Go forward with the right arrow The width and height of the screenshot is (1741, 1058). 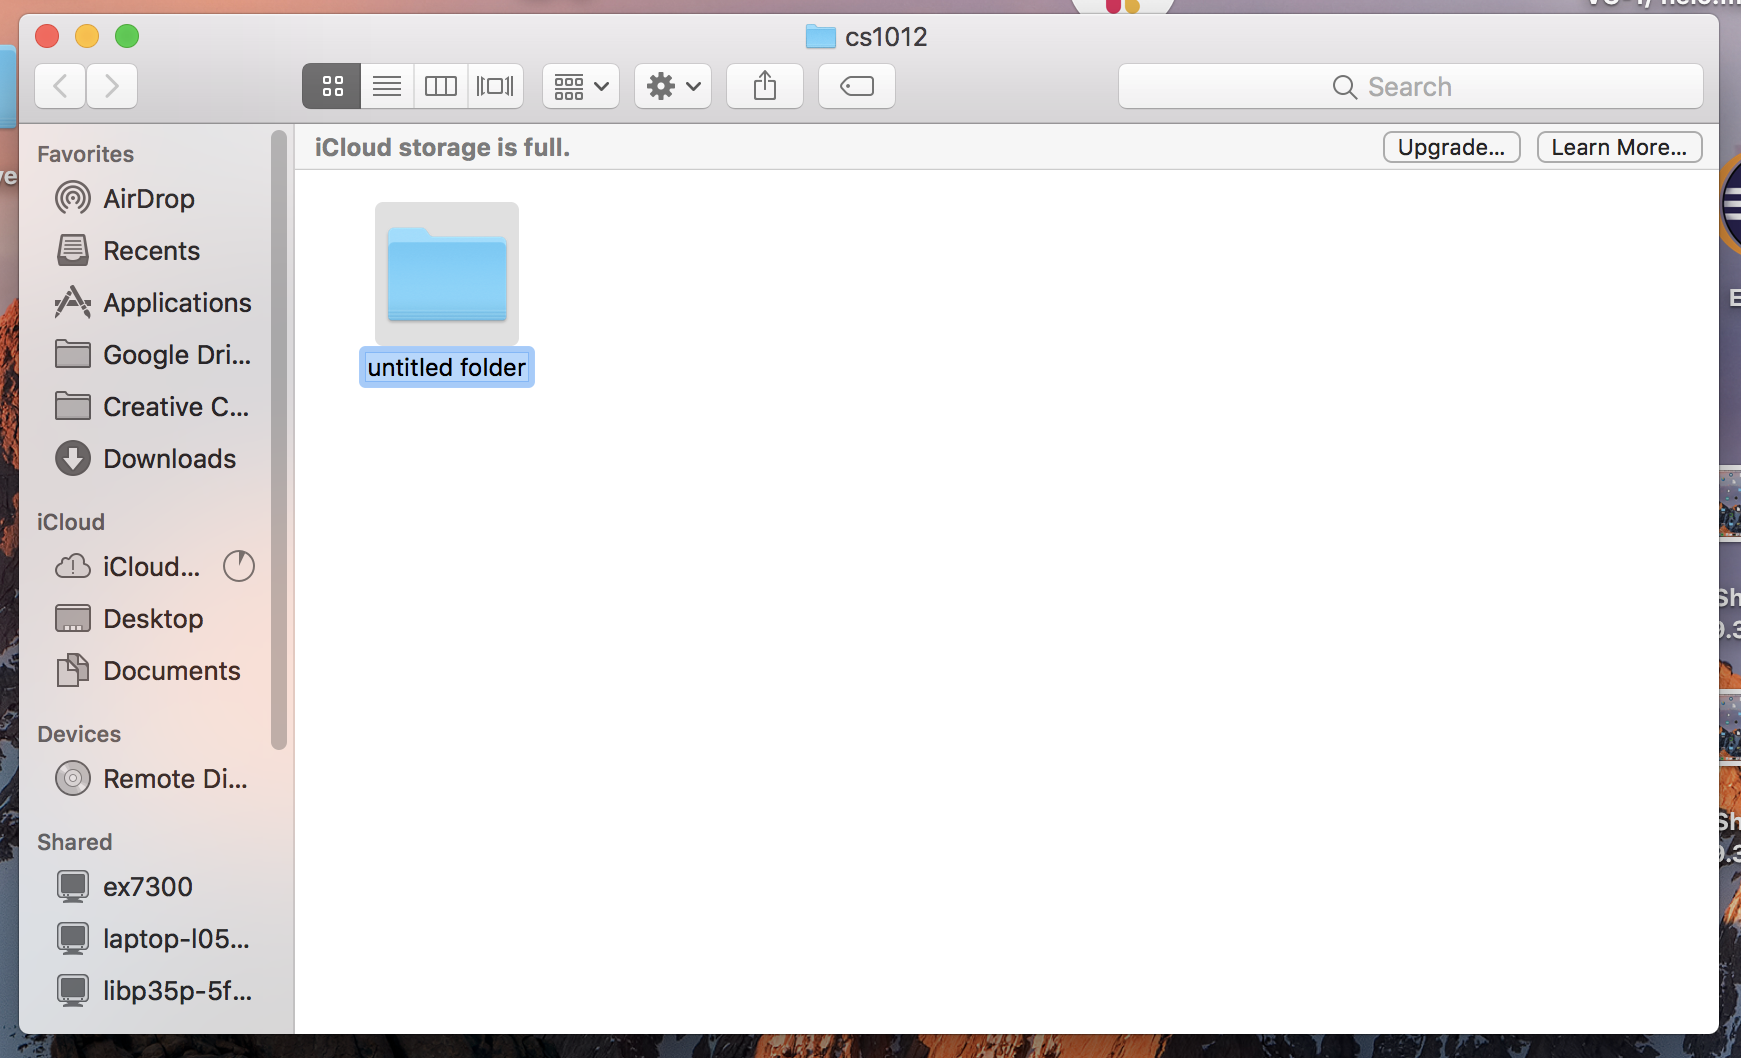click(112, 86)
